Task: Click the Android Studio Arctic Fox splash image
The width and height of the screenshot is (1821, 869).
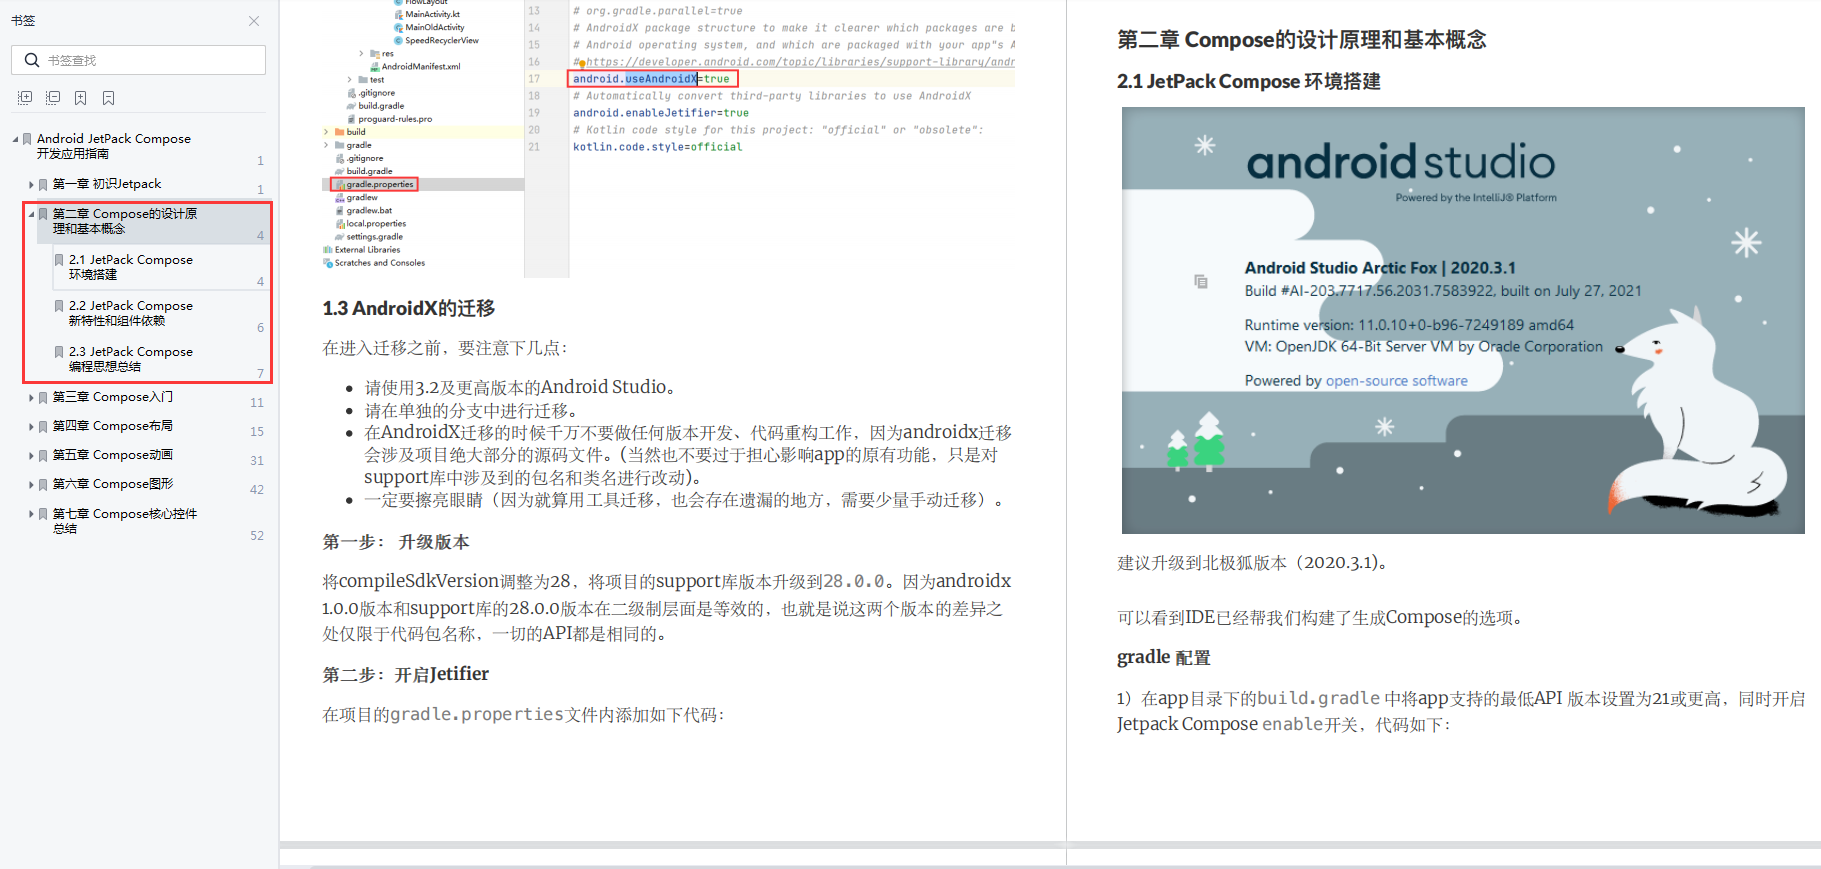Action: click(x=1463, y=320)
